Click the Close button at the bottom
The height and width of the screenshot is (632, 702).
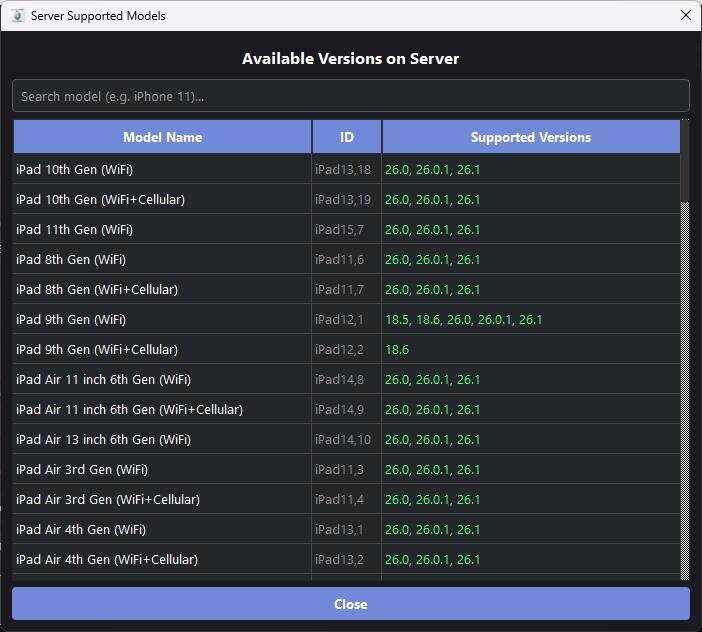(x=351, y=604)
